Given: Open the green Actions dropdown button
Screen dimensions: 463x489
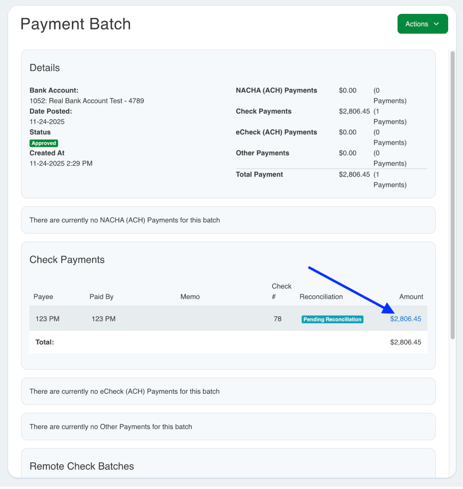Looking at the screenshot, I should pyautogui.click(x=422, y=24).
